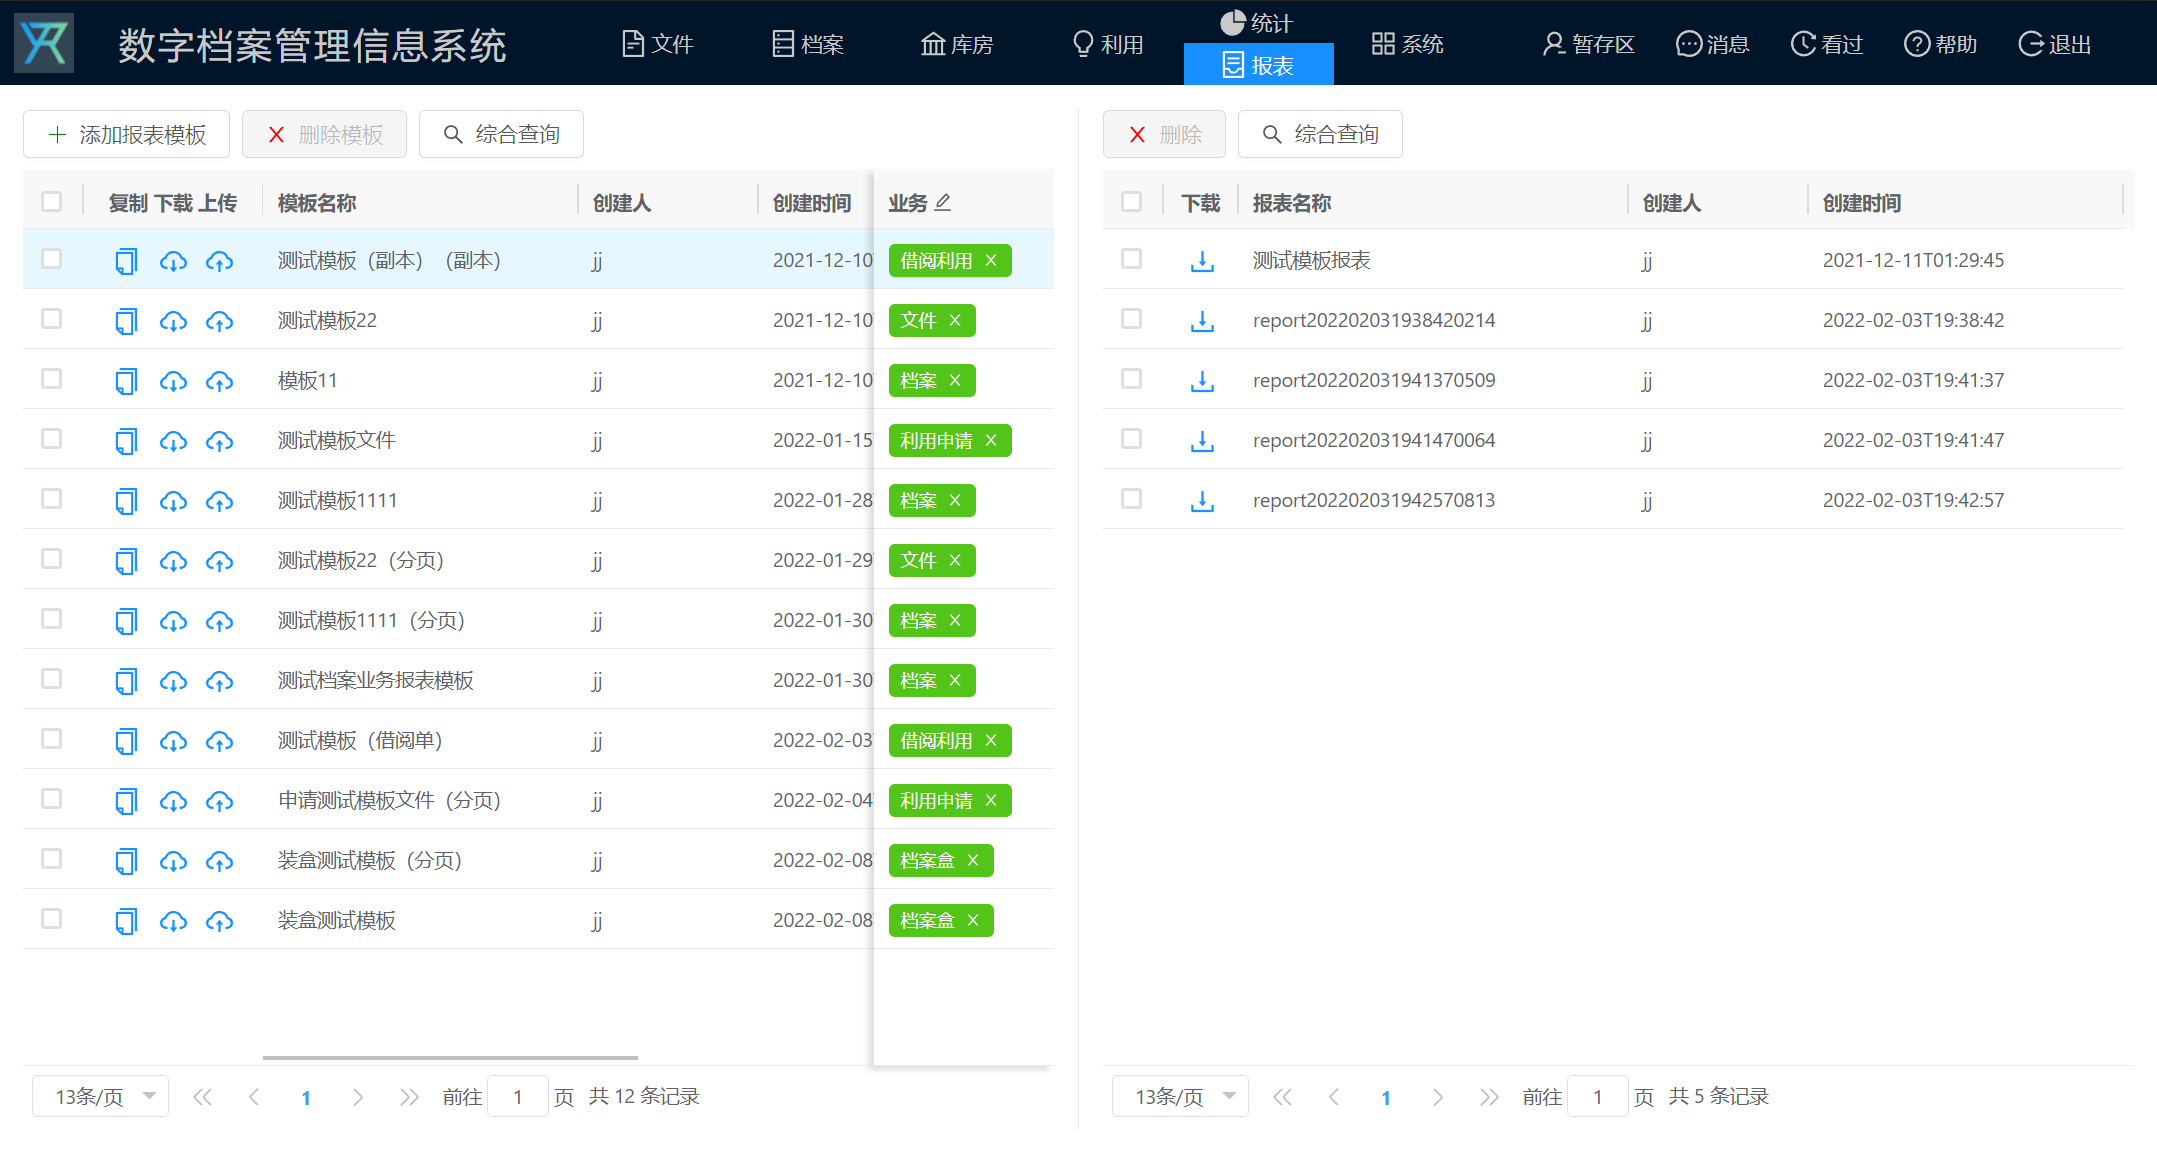Viewport: 2157px width, 1152px height.
Task: Upload to 测试模板（副本）（副本） row
Action: point(219,261)
